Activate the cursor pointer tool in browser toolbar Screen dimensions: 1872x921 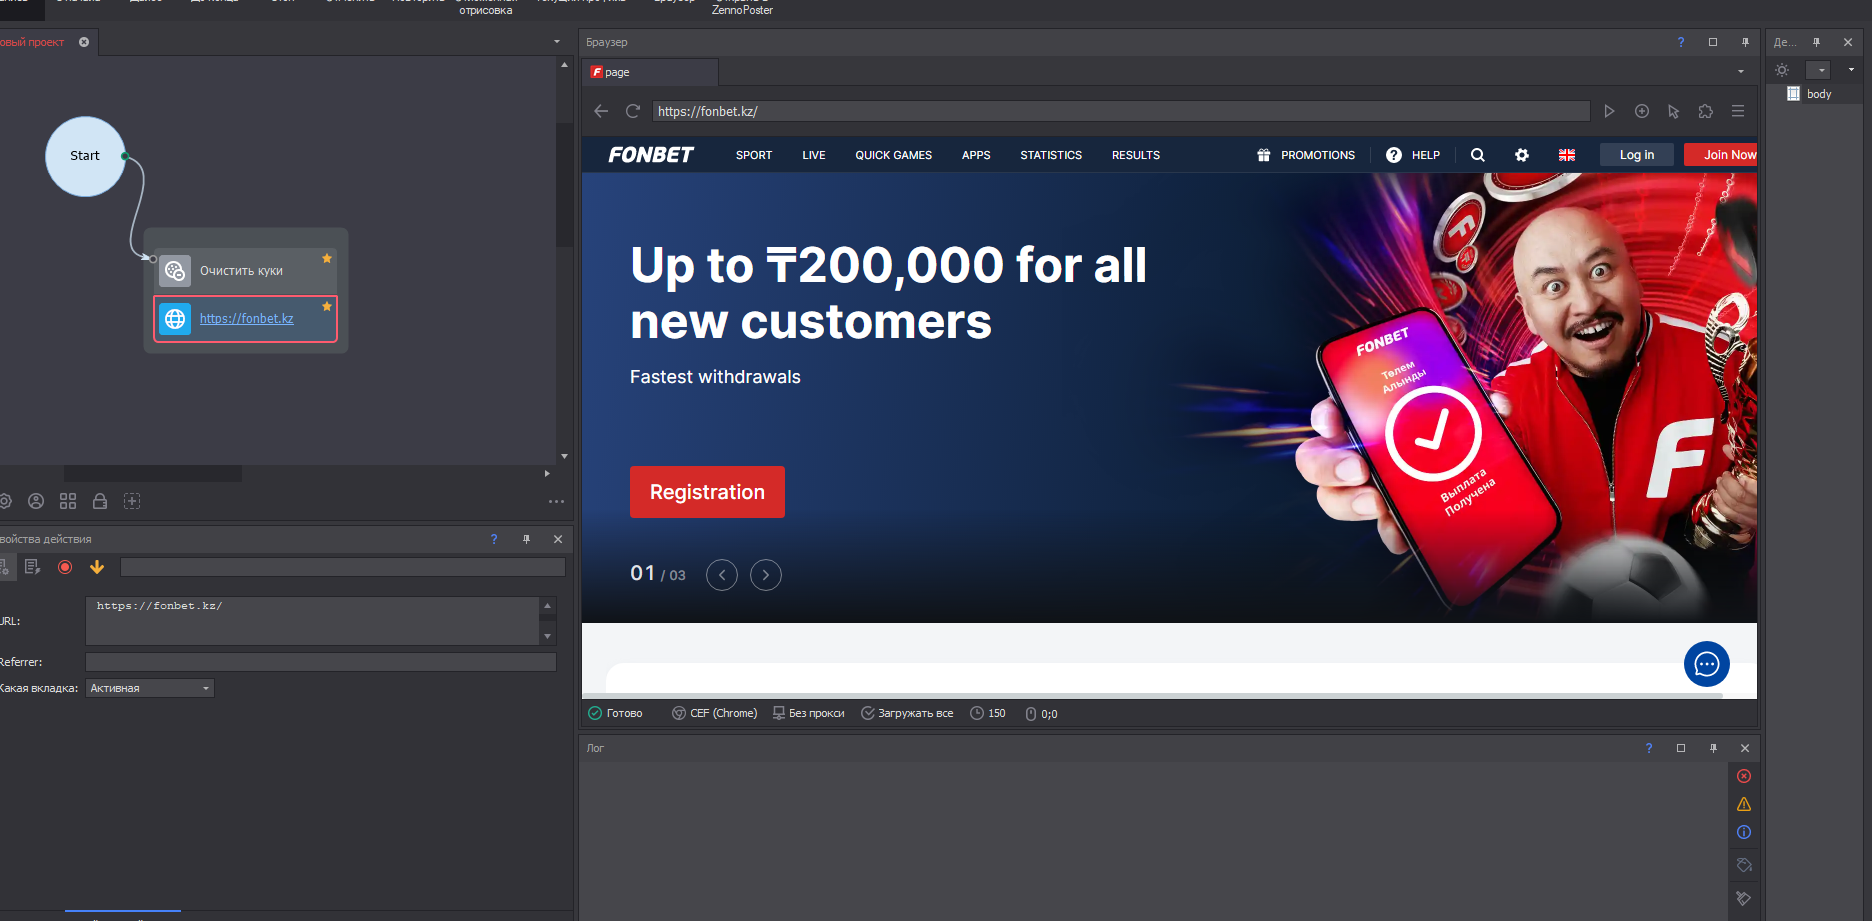(1674, 111)
